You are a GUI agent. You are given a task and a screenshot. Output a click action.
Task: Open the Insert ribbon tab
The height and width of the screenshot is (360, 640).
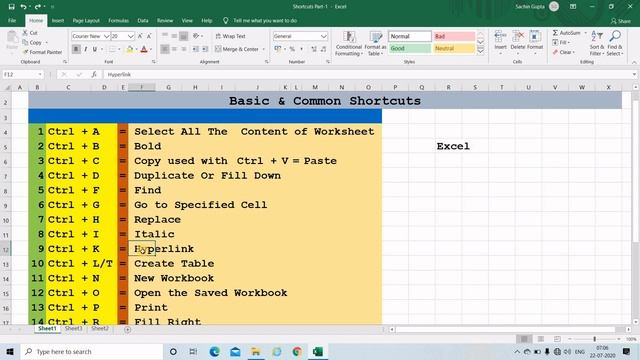58,20
